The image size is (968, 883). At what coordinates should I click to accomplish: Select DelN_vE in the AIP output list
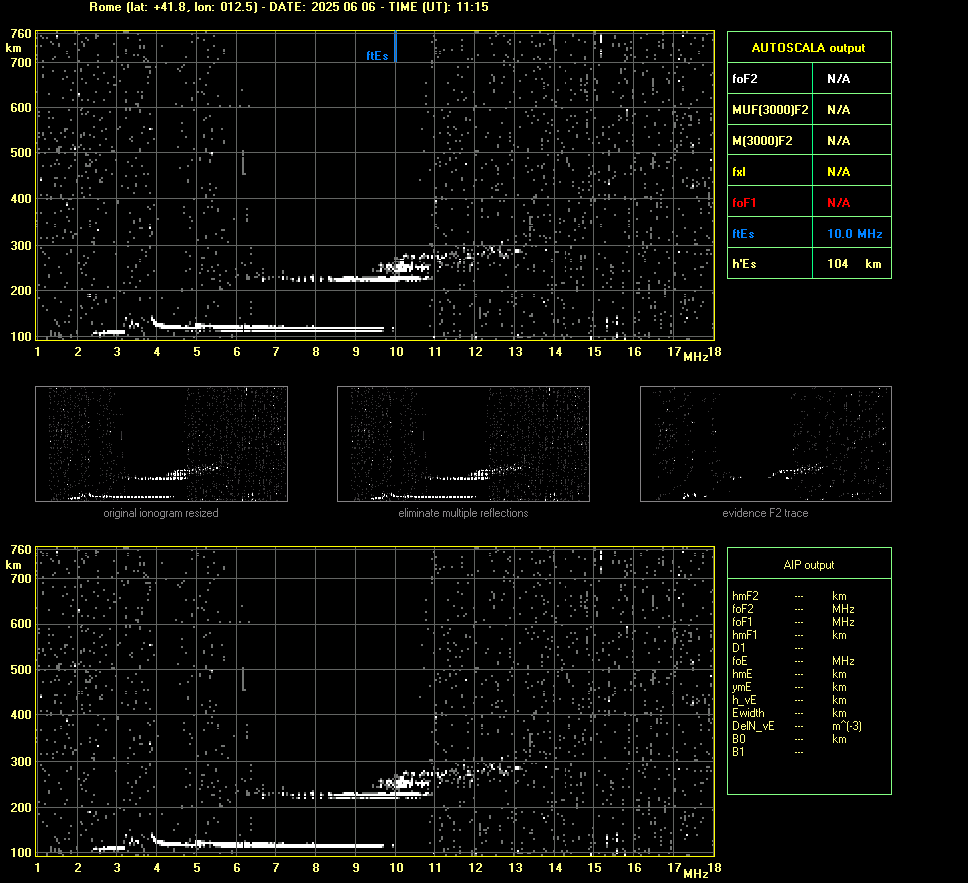click(753, 726)
